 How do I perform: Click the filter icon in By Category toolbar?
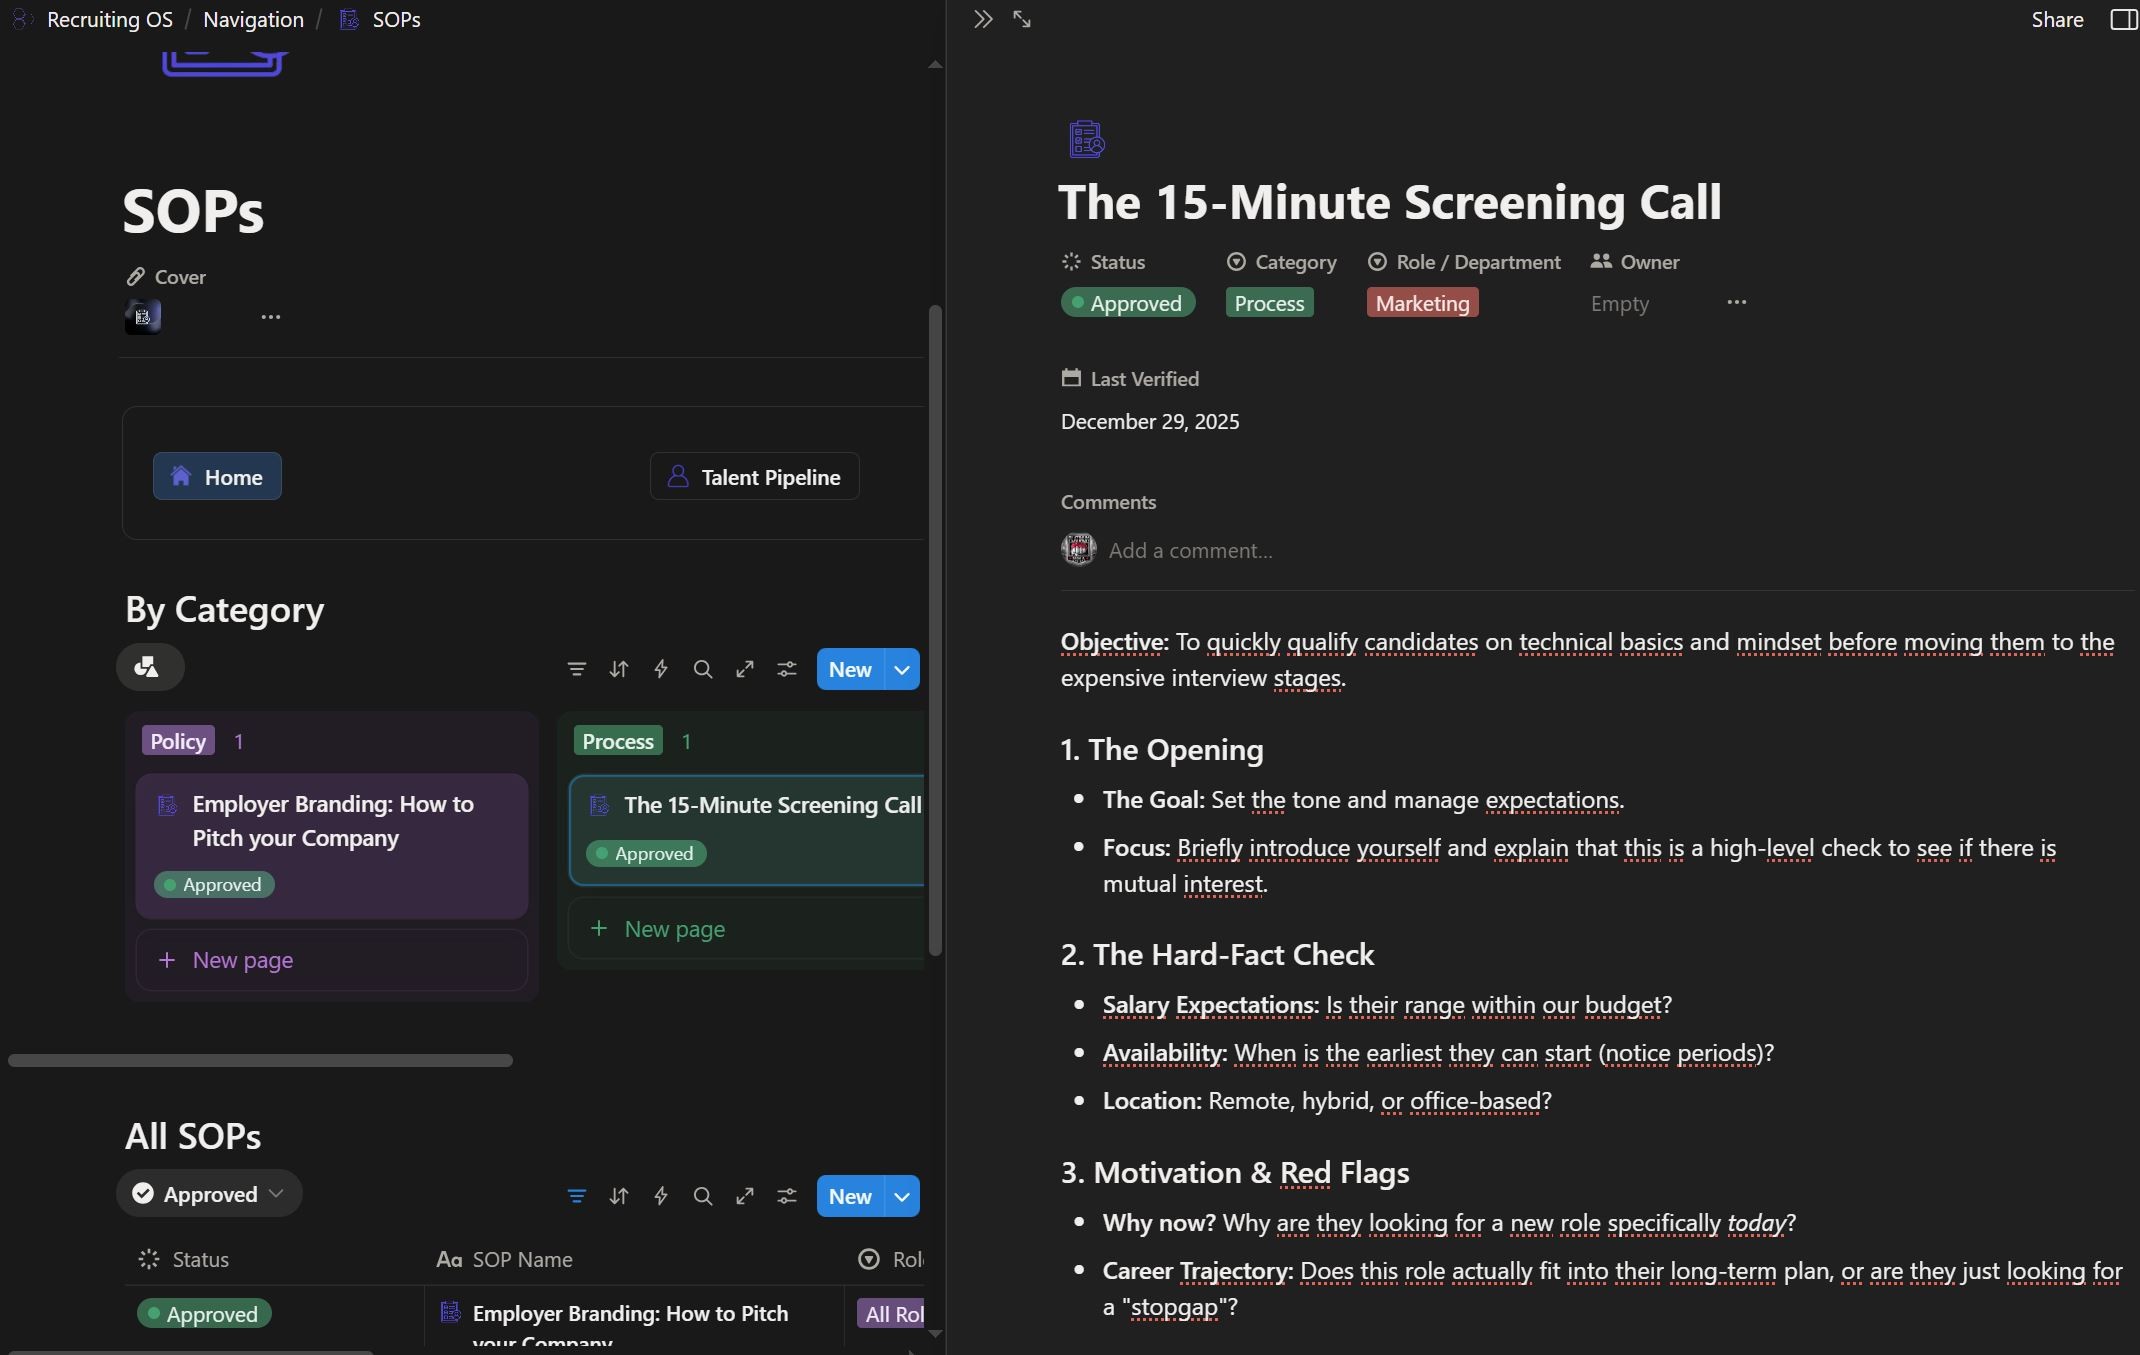[576, 669]
